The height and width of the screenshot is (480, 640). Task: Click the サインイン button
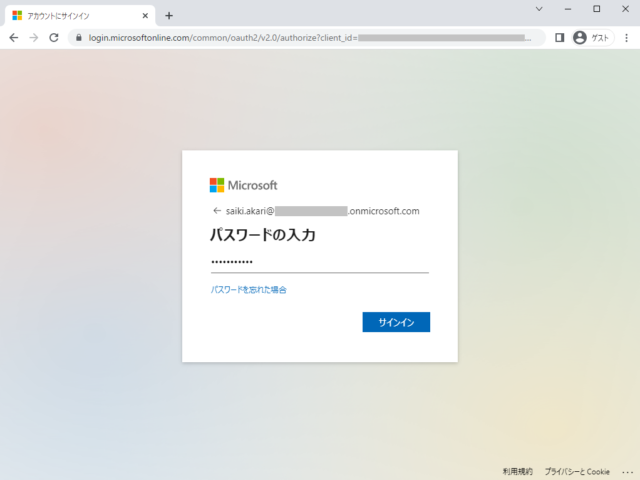click(396, 322)
